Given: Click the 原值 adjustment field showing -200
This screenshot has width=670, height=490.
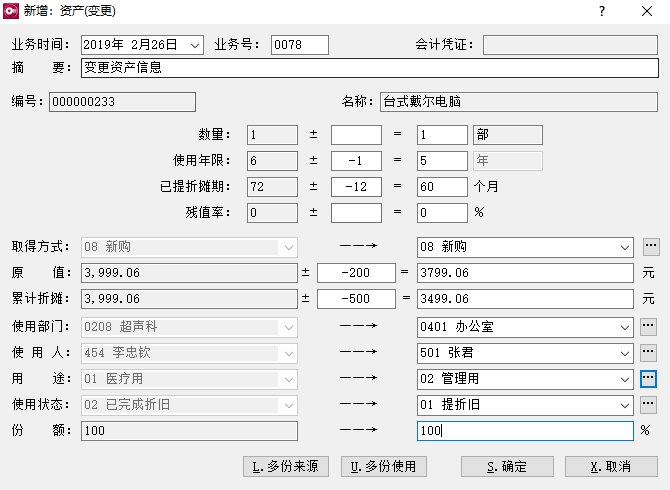Looking at the screenshot, I should coord(357,273).
